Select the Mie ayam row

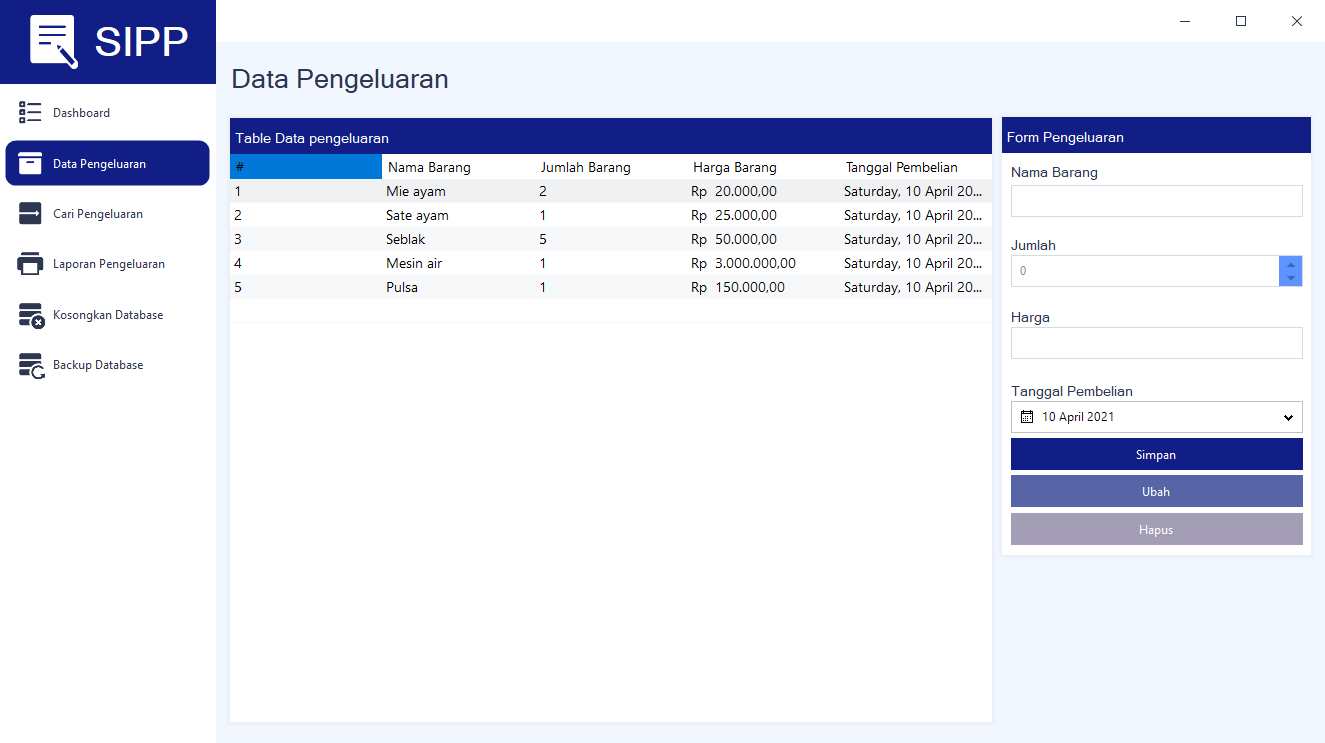point(611,191)
